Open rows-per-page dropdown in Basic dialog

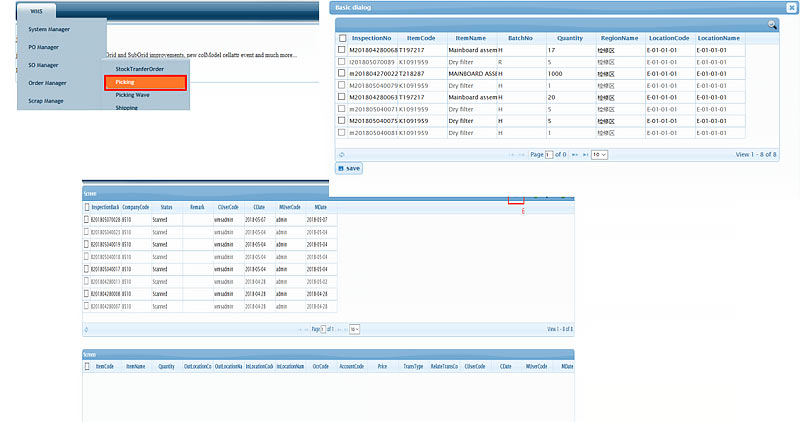point(599,155)
